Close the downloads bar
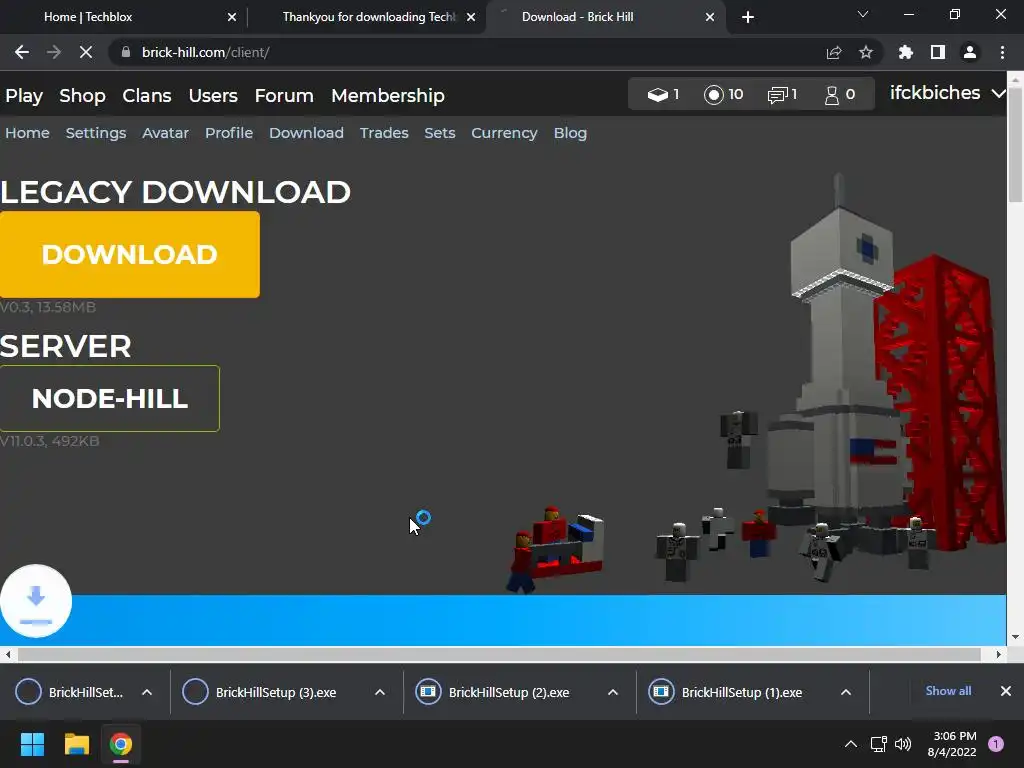Viewport: 1024px width, 768px height. click(1006, 691)
